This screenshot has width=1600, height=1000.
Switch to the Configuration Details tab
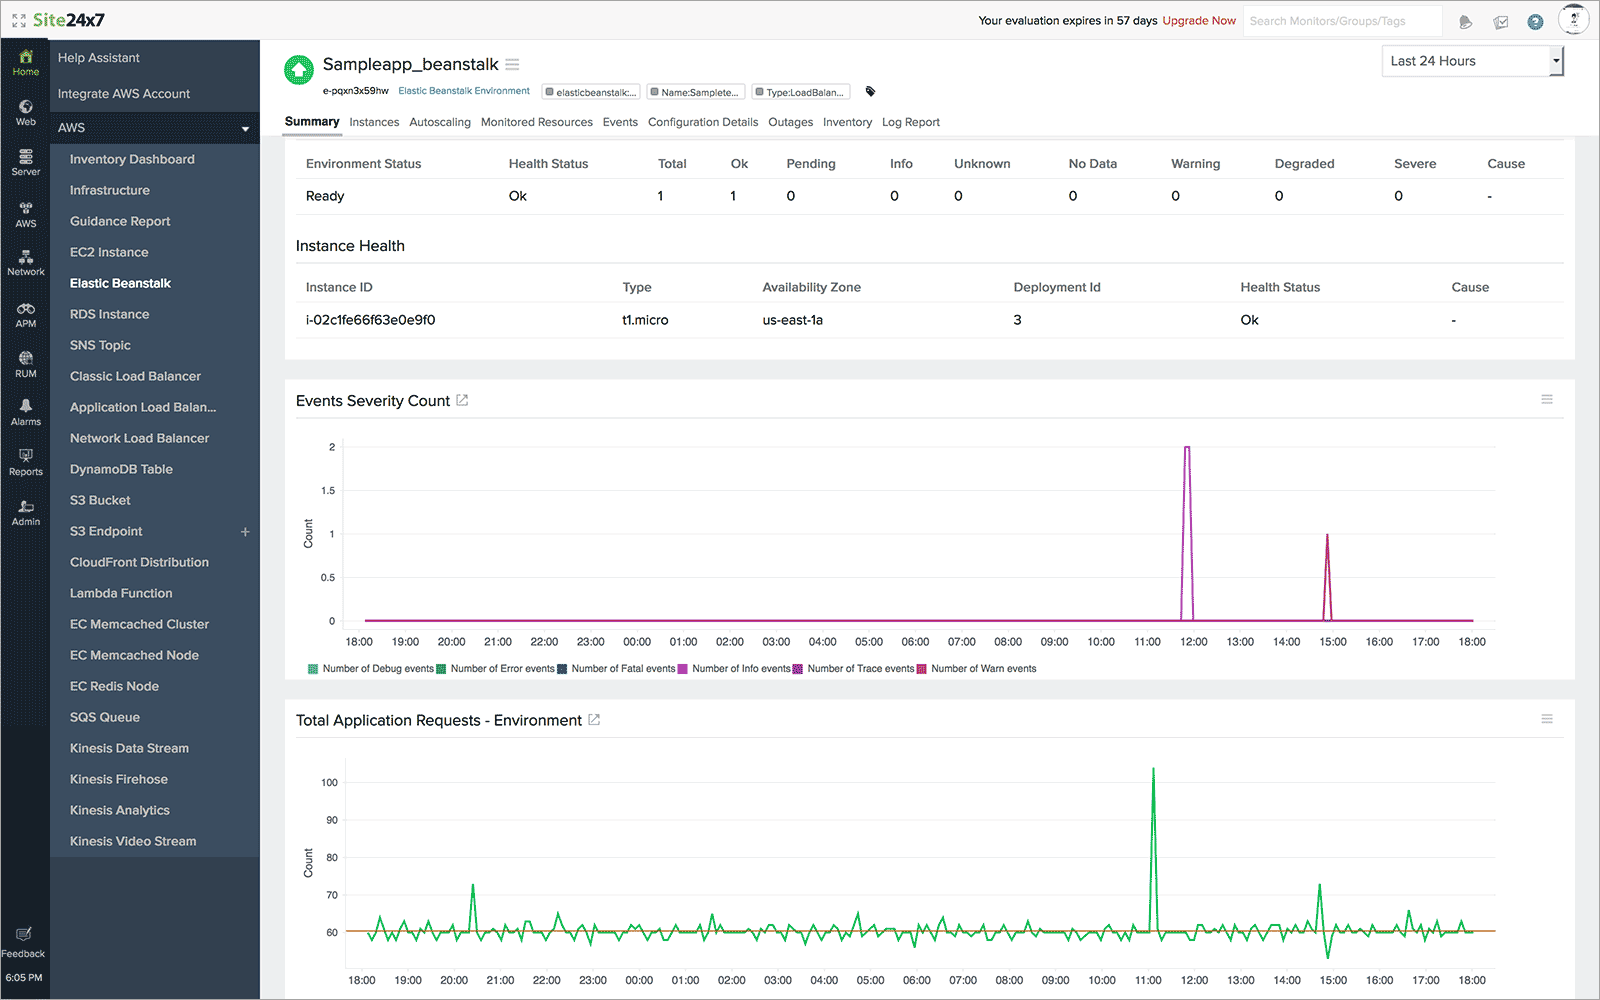(702, 122)
